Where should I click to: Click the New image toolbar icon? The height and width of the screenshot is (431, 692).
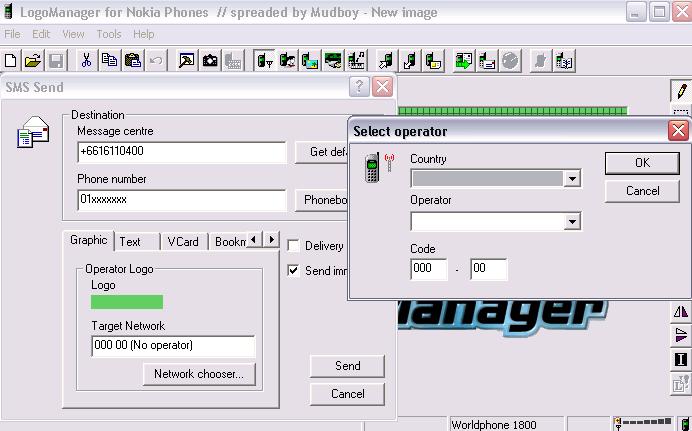point(11,60)
